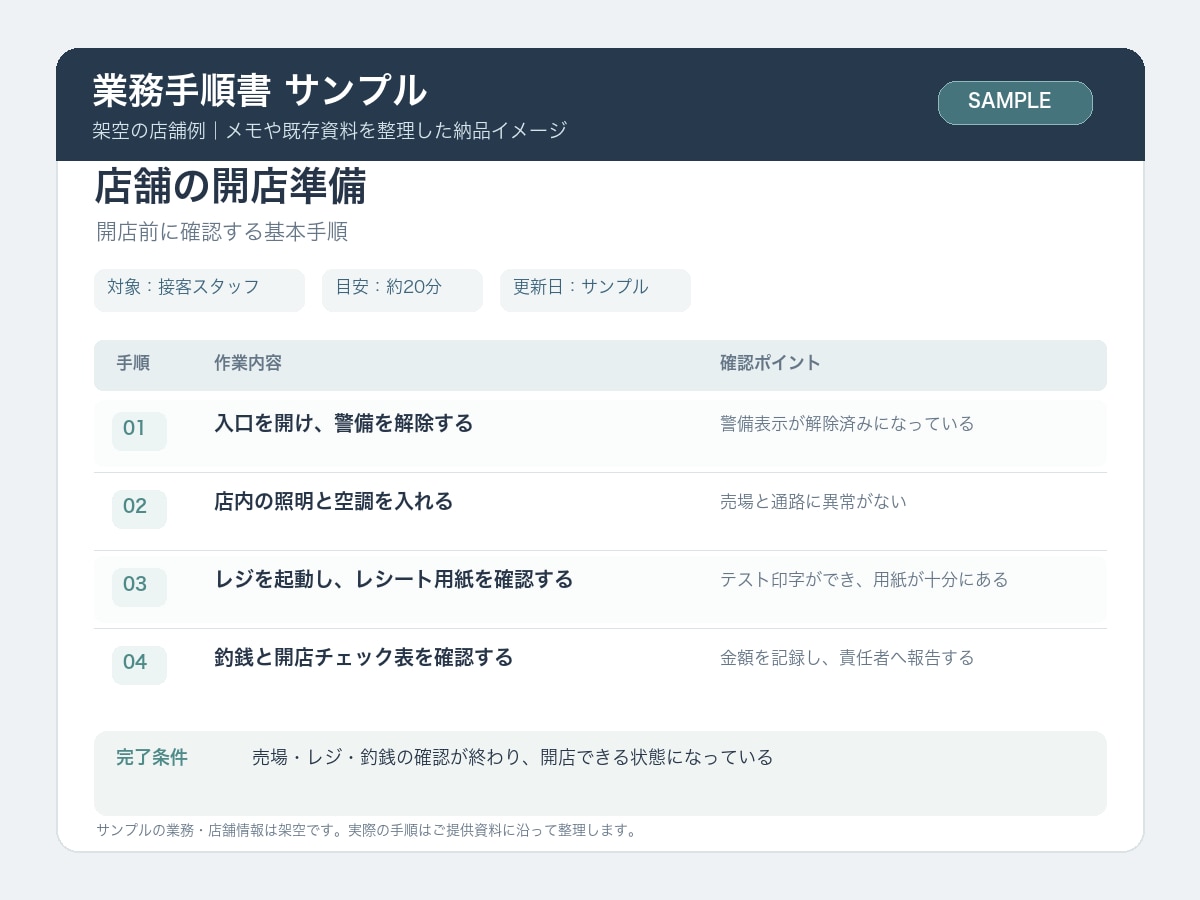Viewport: 1200px width, 900px height.
Task: Click the 完了条件 label
Action: point(152,758)
